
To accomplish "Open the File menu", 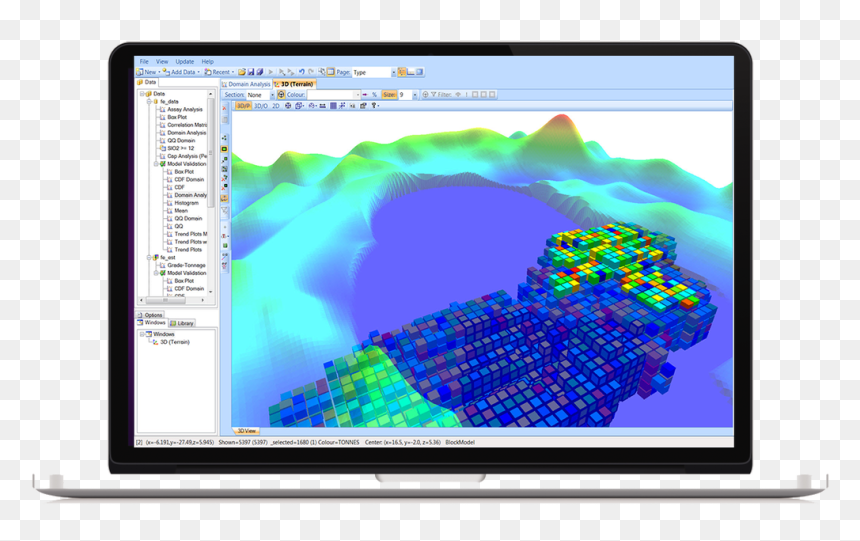I will [x=144, y=61].
